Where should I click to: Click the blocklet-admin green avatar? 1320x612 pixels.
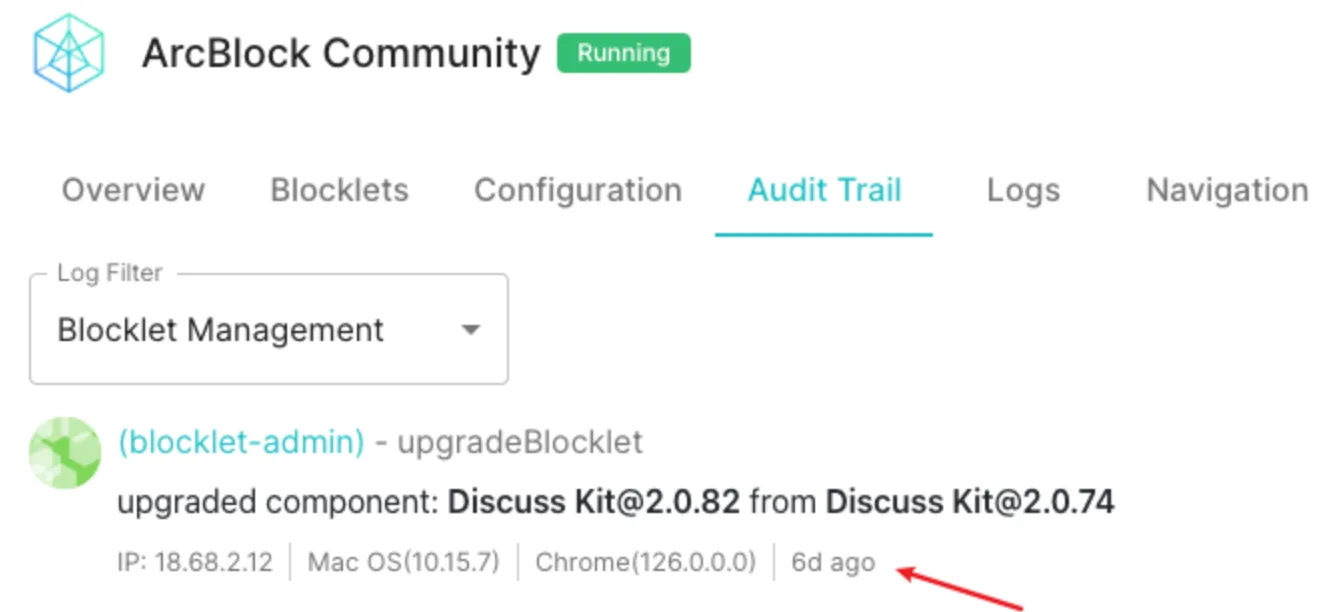click(66, 453)
